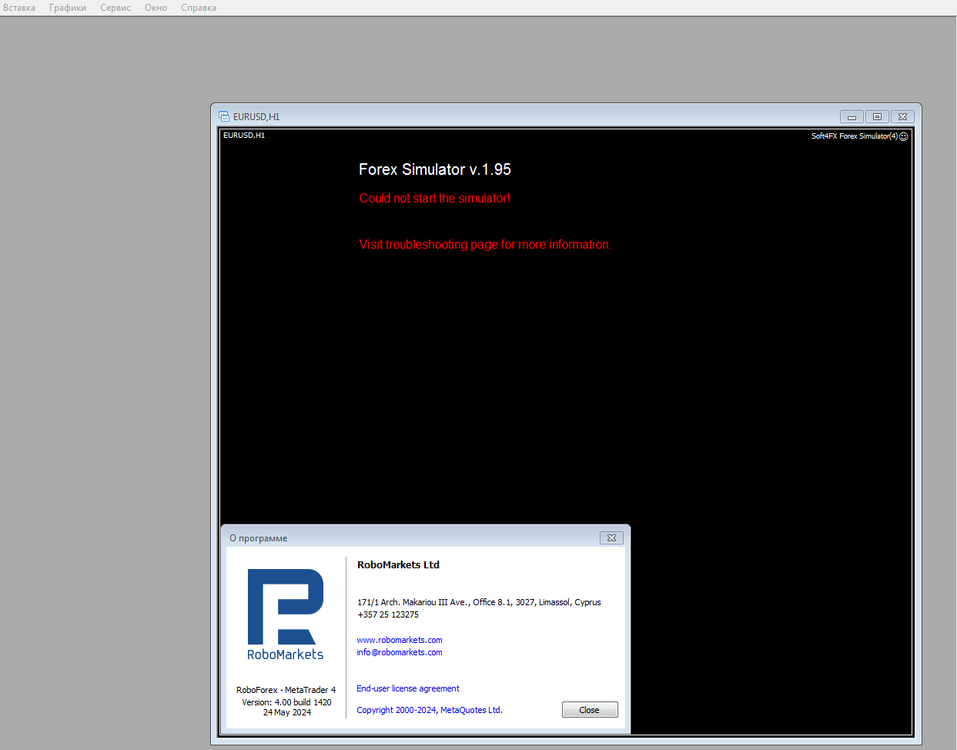Screen dimensions: 957x750
Task: Click the RoboMarkets logo image
Action: coord(285,614)
